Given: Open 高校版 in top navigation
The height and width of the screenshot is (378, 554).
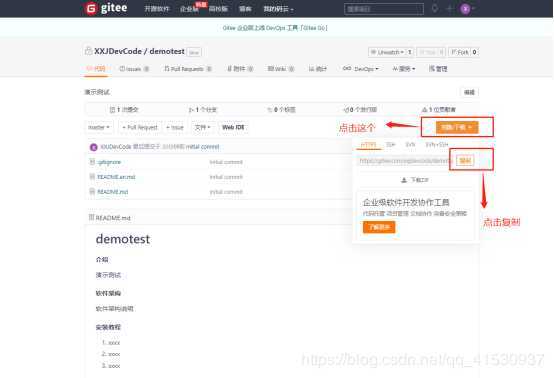Looking at the screenshot, I should (x=218, y=9).
